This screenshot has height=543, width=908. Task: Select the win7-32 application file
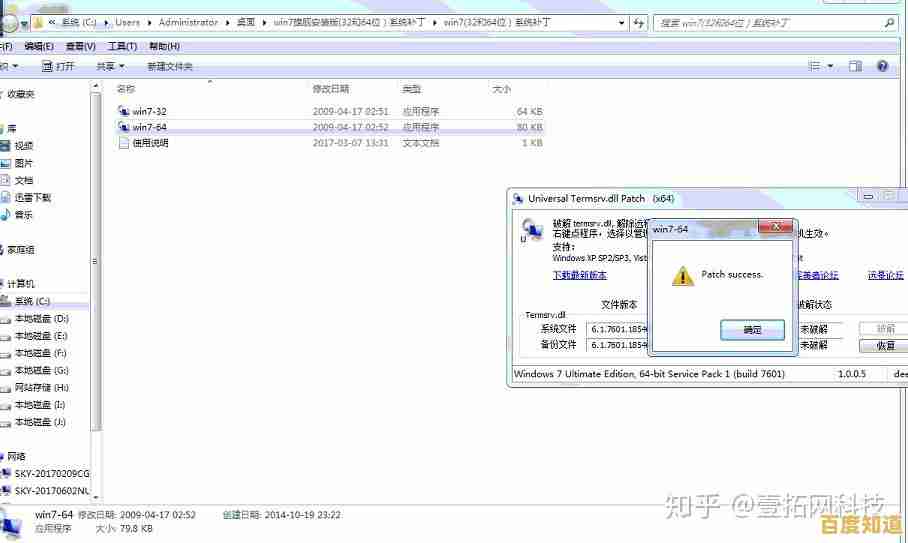pyautogui.click(x=149, y=112)
